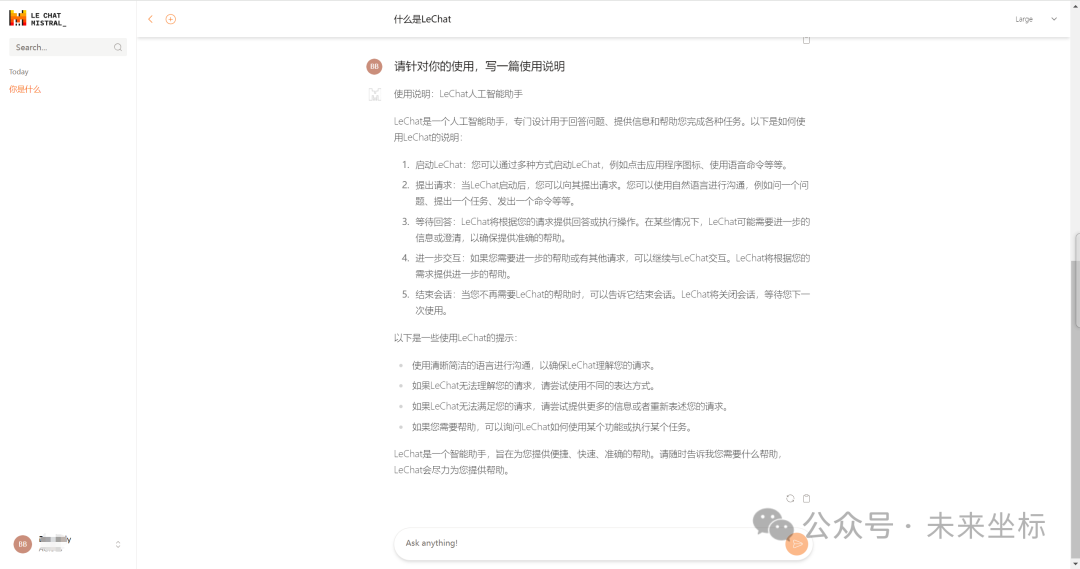Click the search magnifier icon
The width and height of the screenshot is (1080, 569).
(x=118, y=48)
